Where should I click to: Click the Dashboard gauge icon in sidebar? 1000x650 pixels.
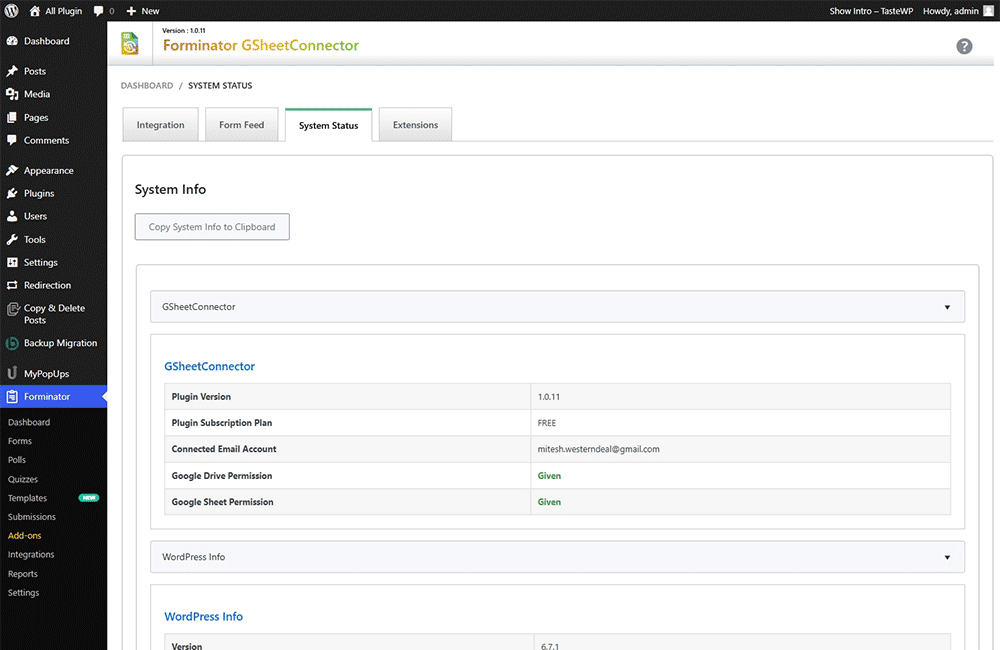(12, 41)
